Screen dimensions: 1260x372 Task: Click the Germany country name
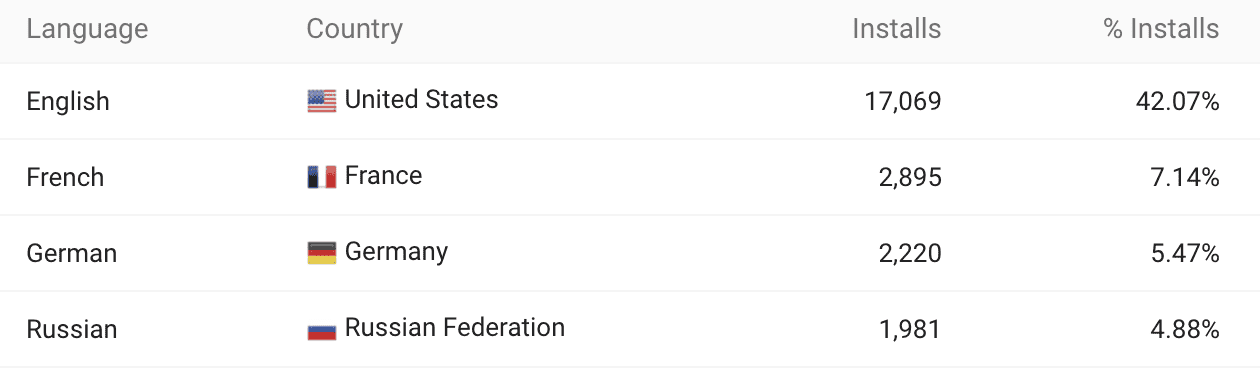pos(396,252)
